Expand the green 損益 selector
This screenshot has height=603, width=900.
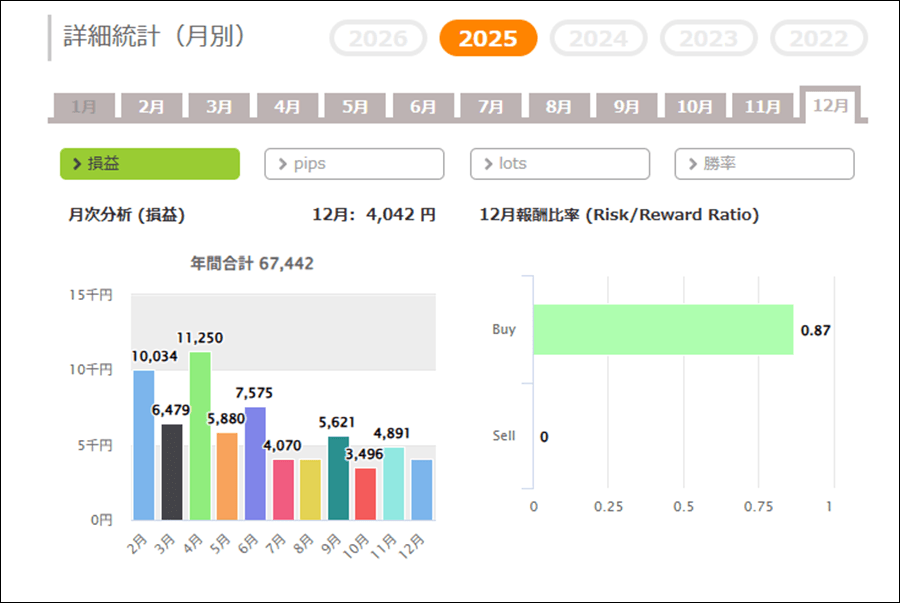point(150,164)
